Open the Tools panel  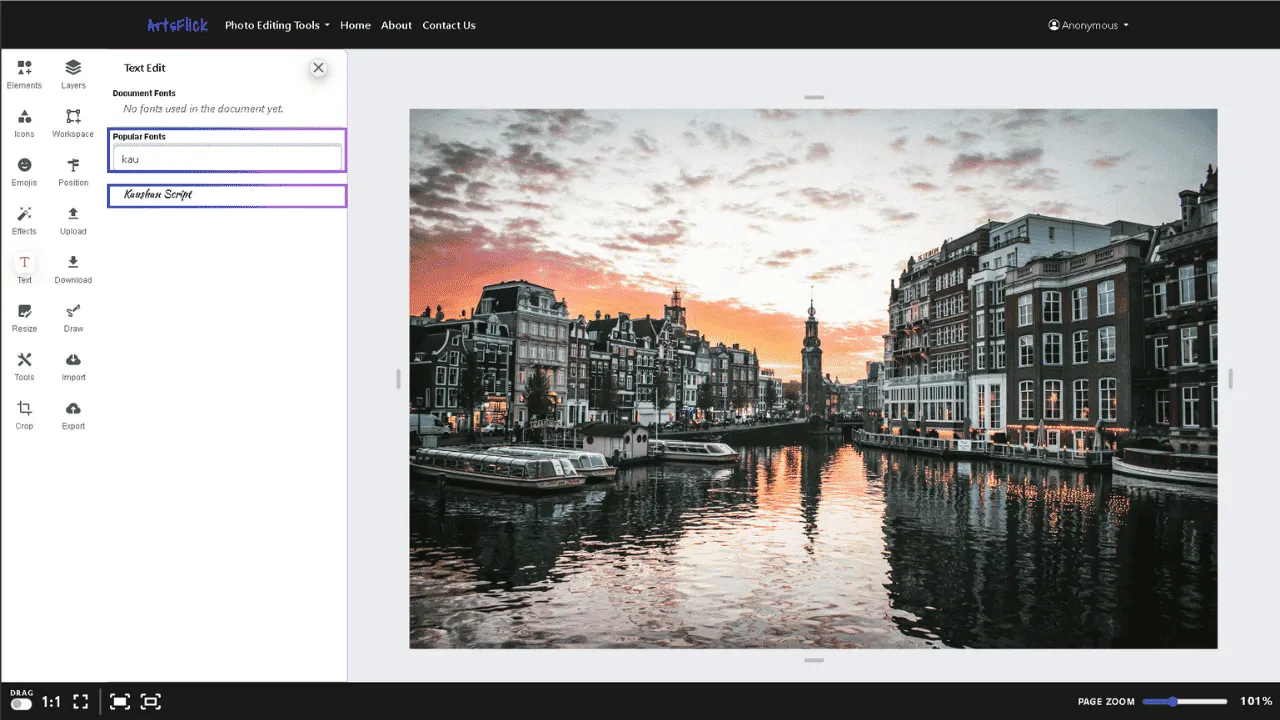[24, 366]
